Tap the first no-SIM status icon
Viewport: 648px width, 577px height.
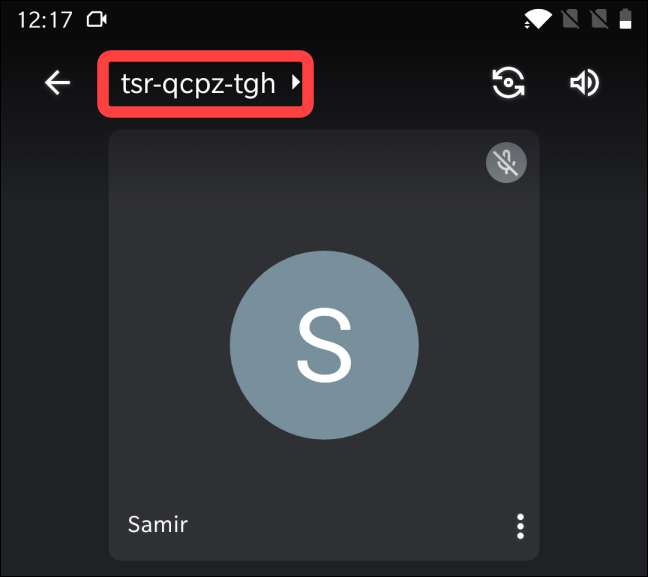pos(570,19)
